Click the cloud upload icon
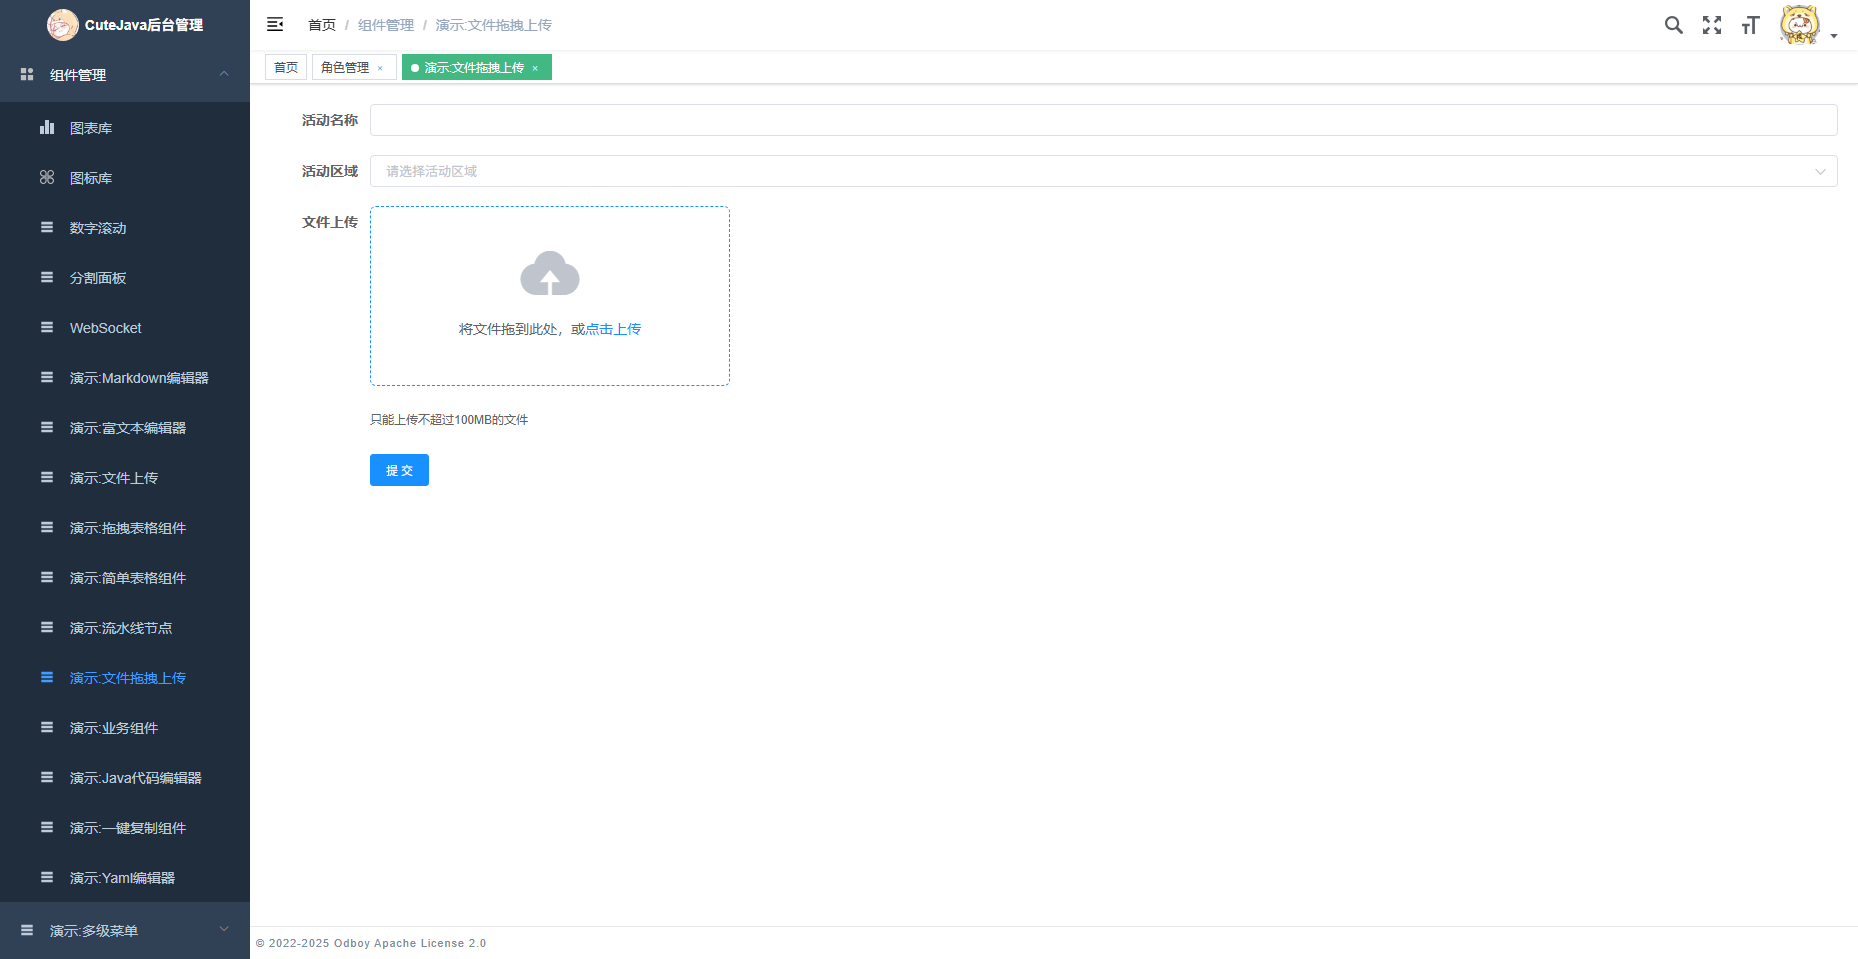1858x959 pixels. coord(550,273)
